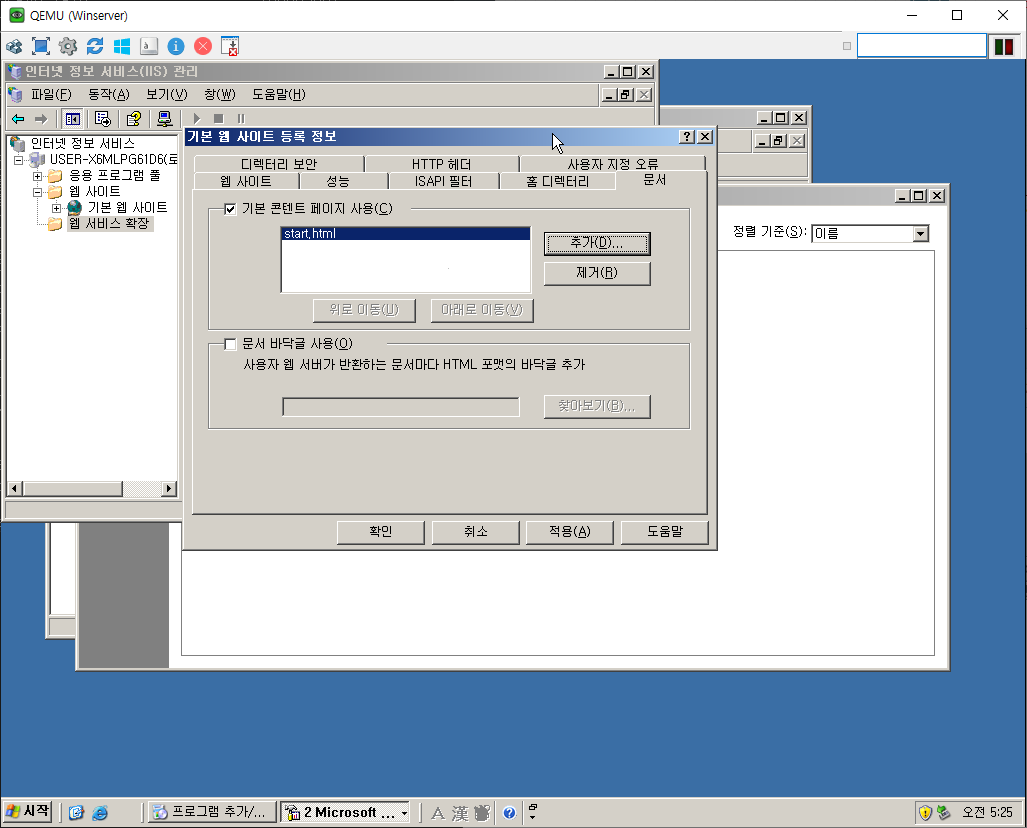Switch to the 디렉터리 보안 tab
The image size is (1027, 828).
coord(278,164)
